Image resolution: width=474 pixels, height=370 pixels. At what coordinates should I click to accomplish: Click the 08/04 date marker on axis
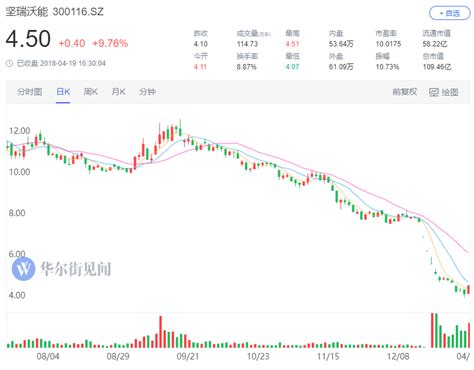(x=48, y=356)
